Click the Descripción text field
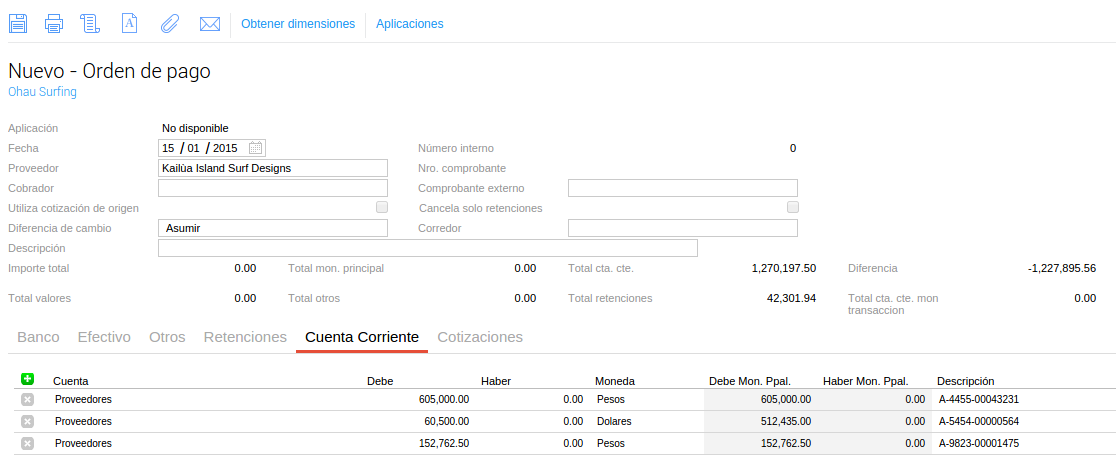 [427, 248]
